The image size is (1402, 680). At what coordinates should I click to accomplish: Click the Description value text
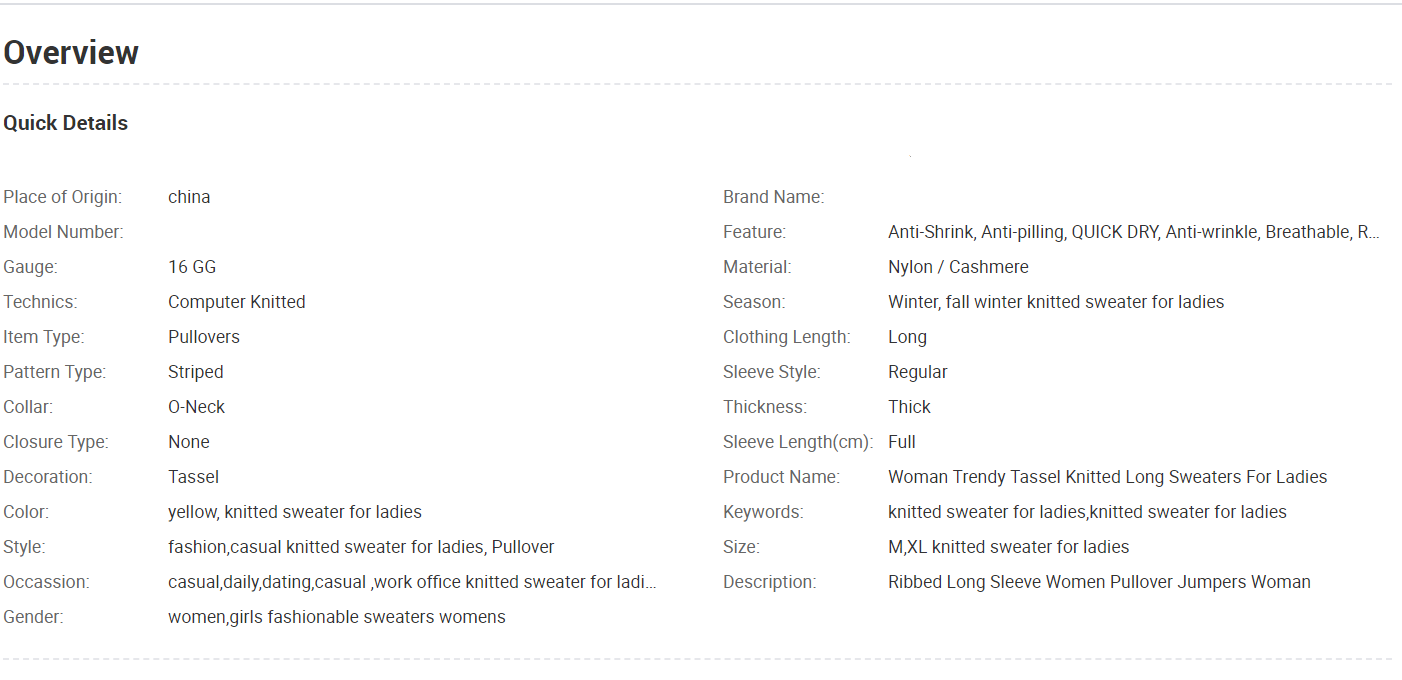(1099, 582)
